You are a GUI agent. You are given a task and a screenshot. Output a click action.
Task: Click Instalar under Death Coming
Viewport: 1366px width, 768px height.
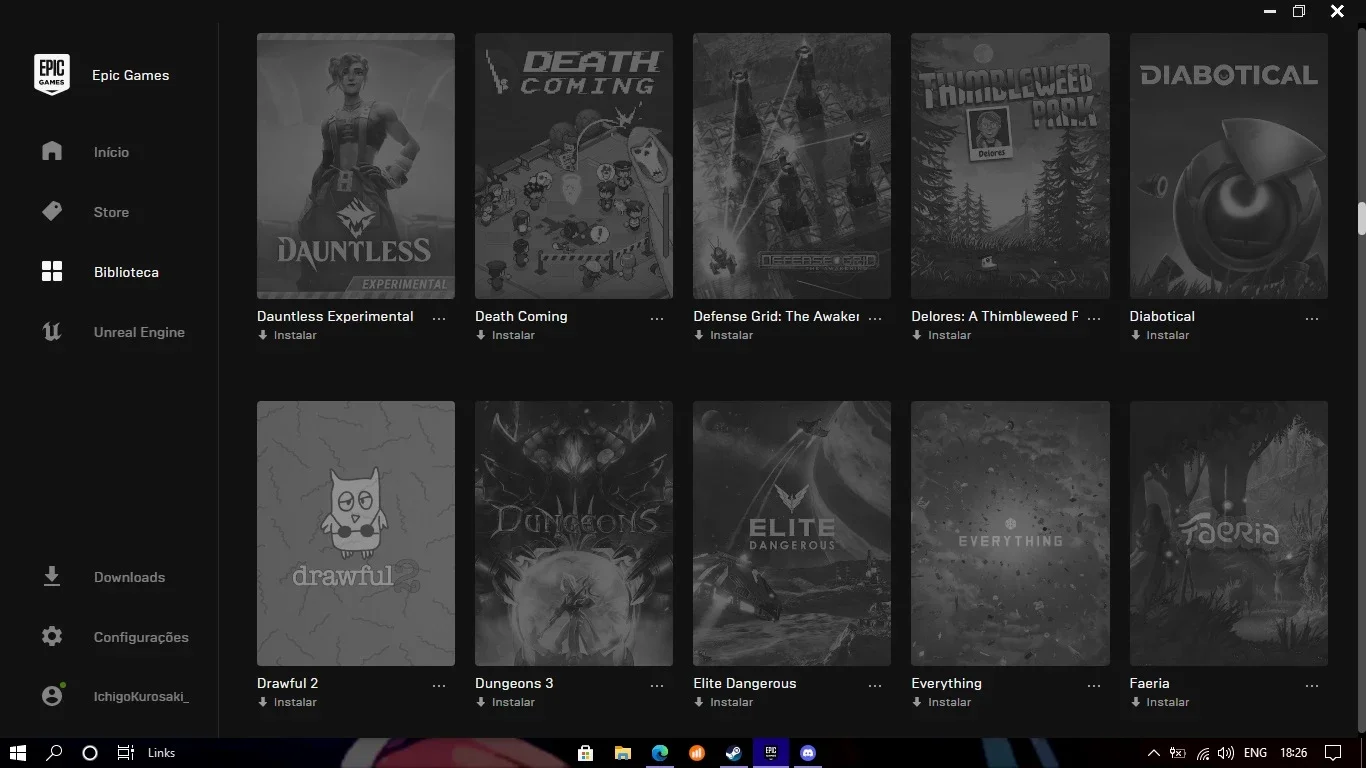tap(505, 335)
